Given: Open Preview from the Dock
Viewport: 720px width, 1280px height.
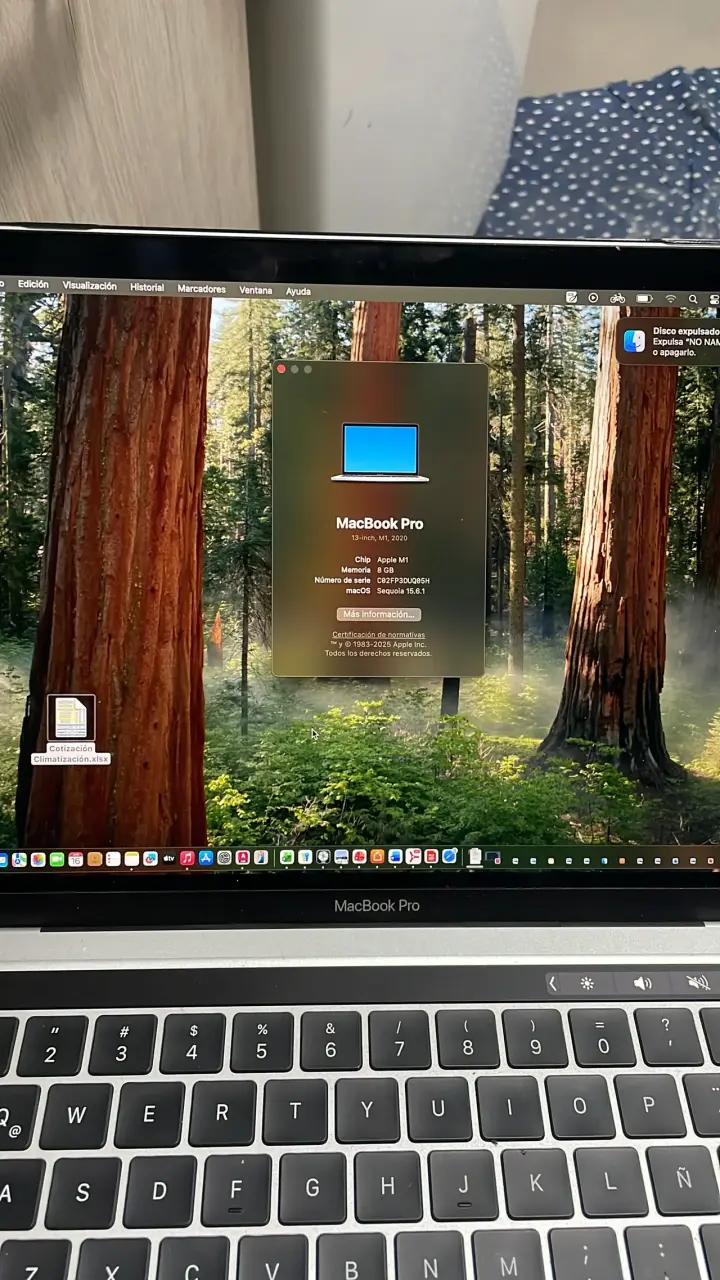Looking at the screenshot, I should pyautogui.click(x=341, y=857).
